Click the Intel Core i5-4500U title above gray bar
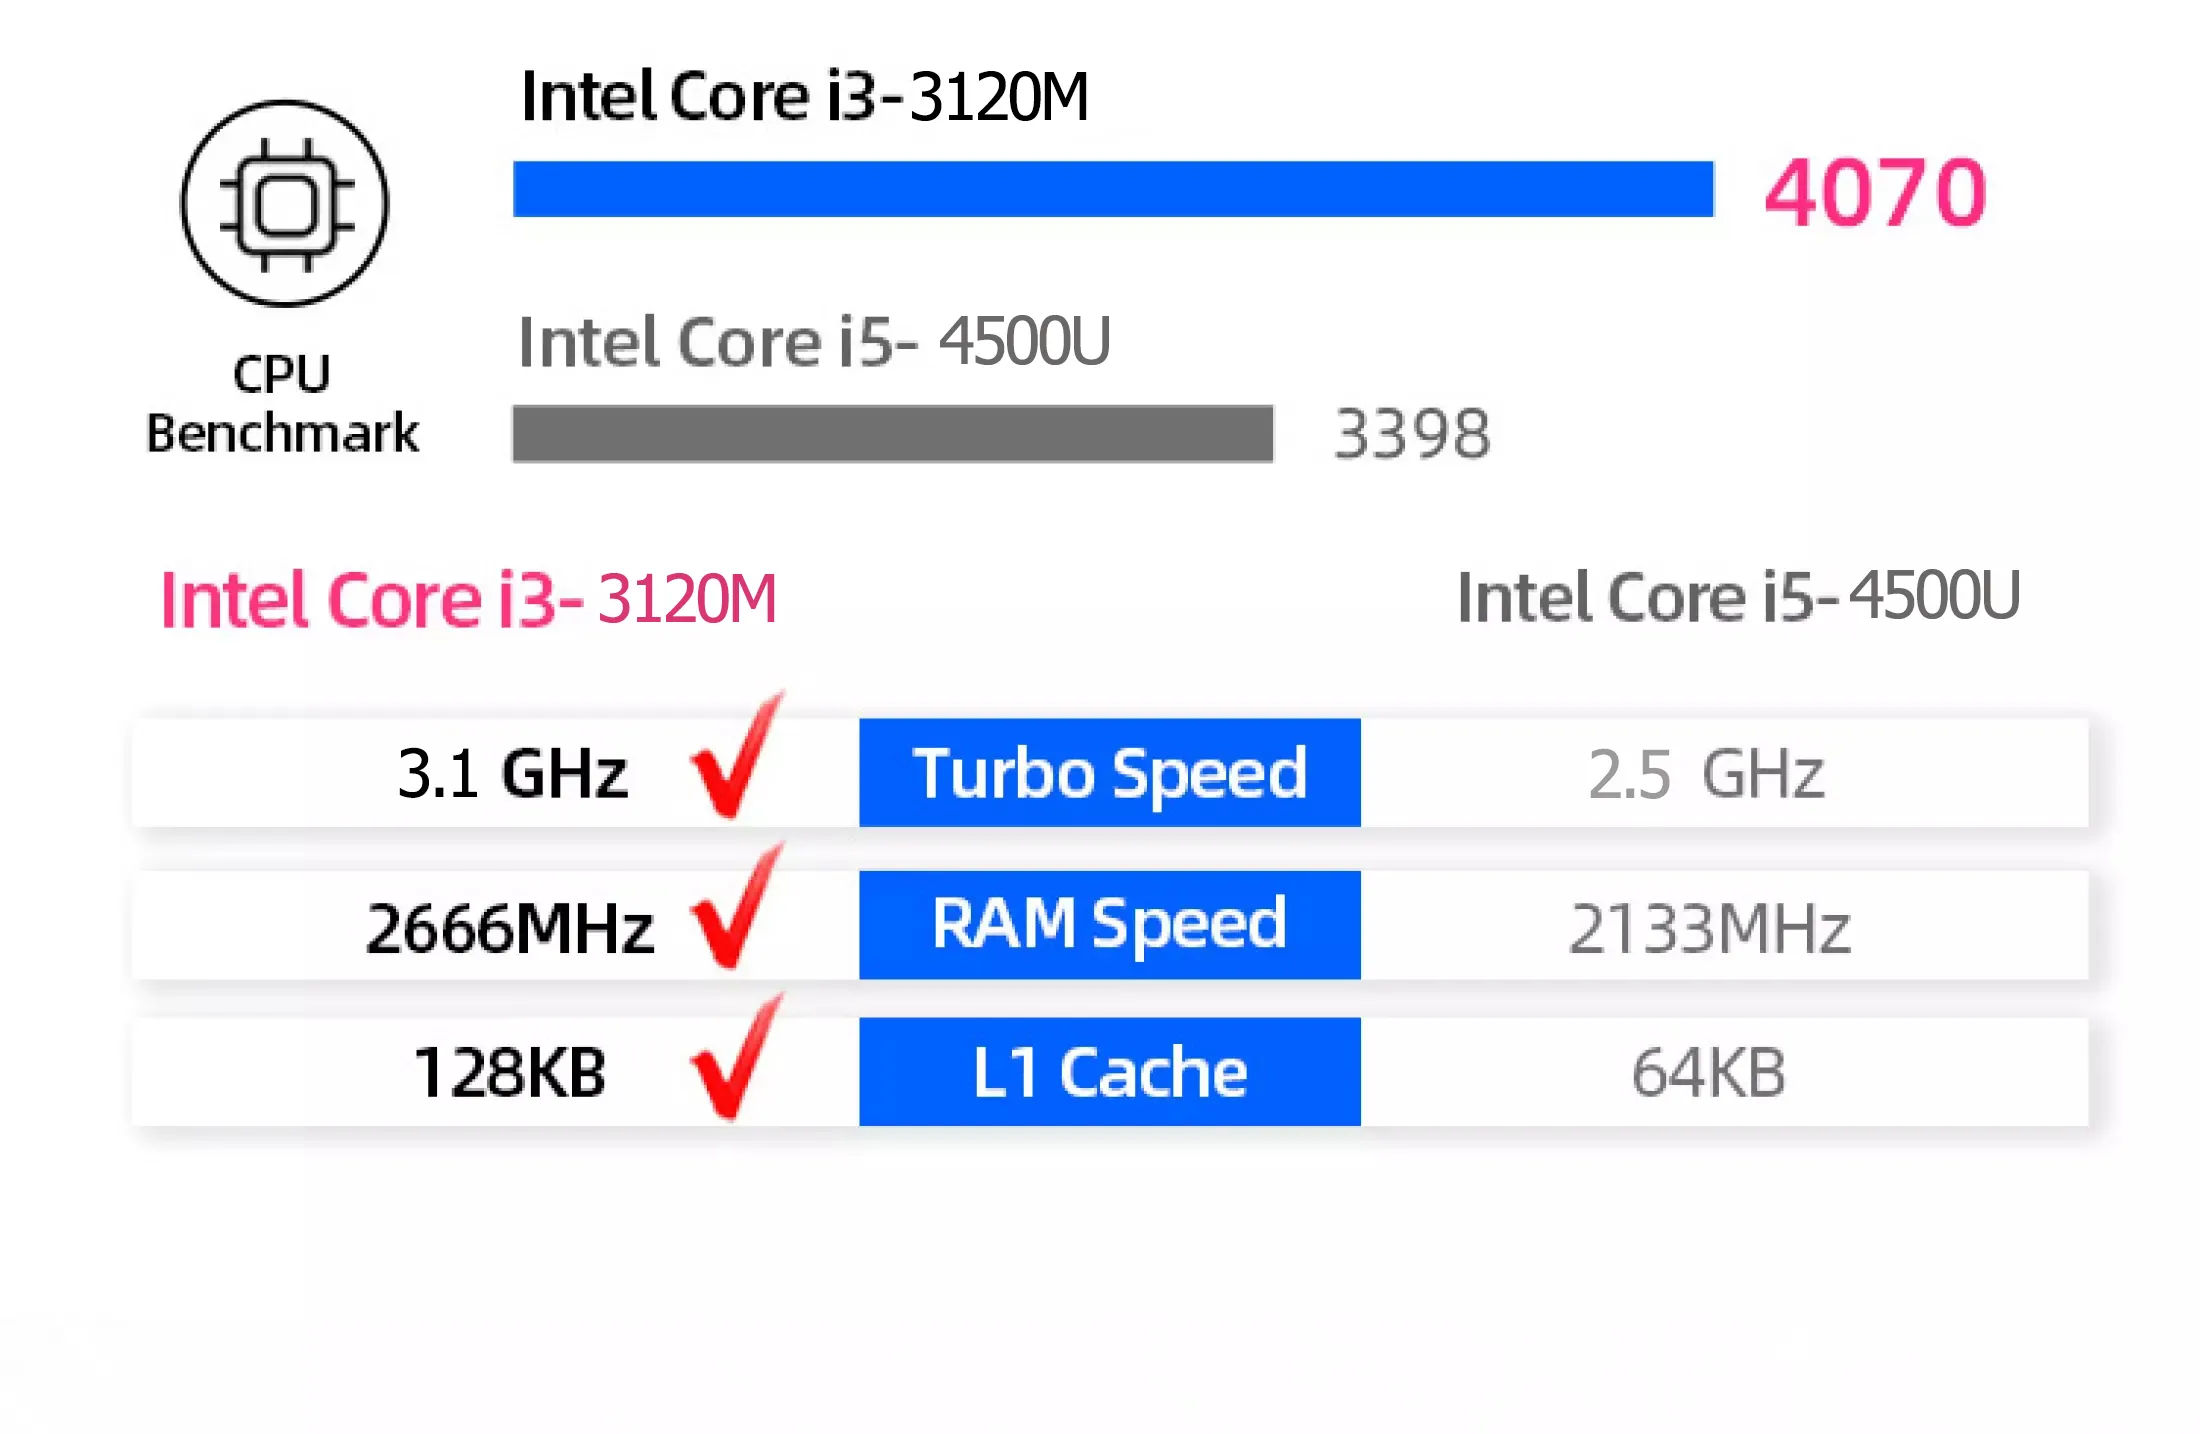 click(814, 342)
